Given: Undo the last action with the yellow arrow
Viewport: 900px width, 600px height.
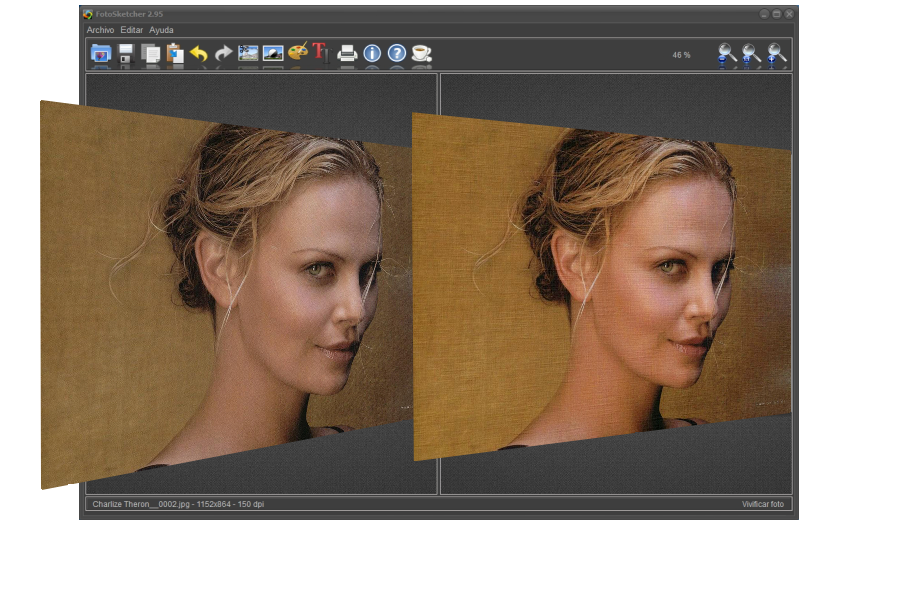Looking at the screenshot, I should tap(199, 55).
